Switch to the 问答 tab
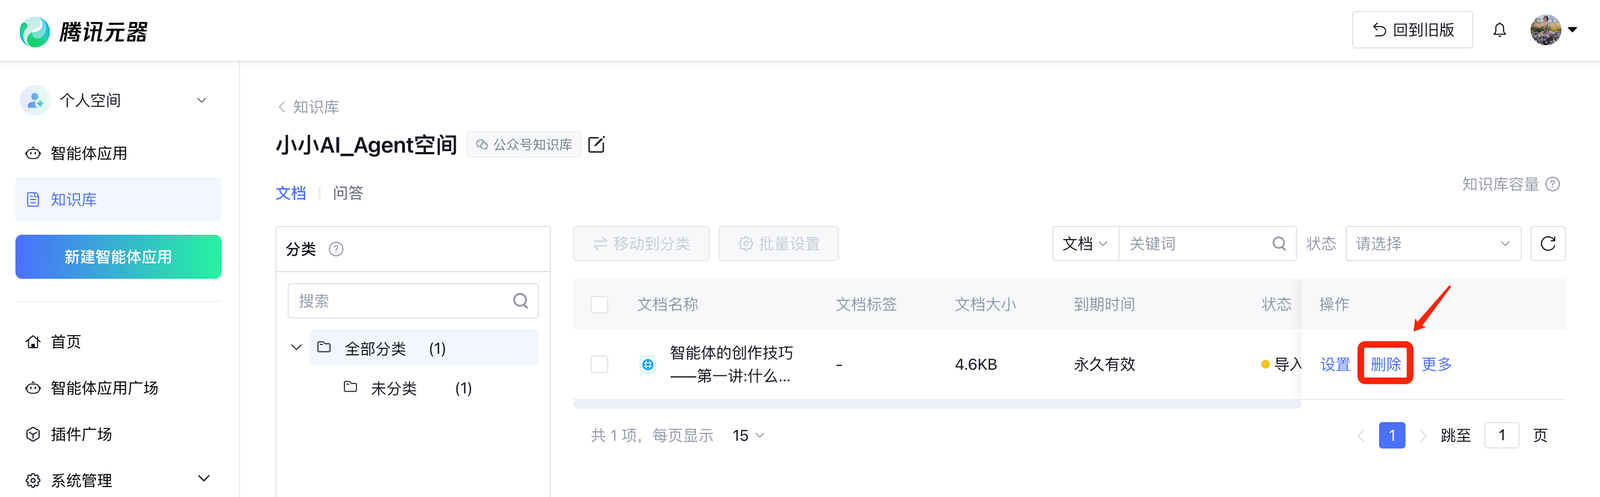 point(348,193)
